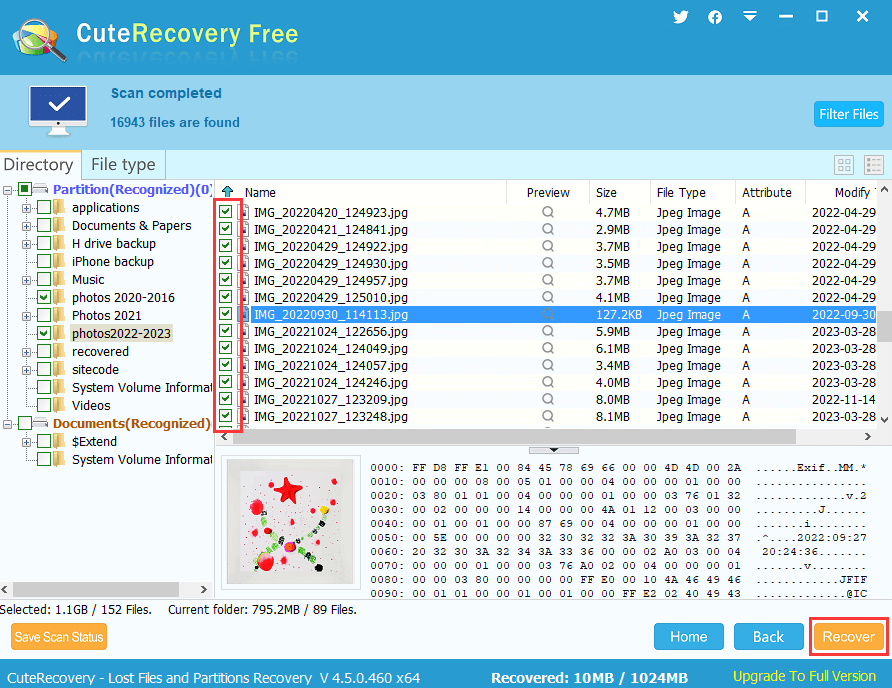This screenshot has width=892, height=688.
Task: Expand the Documents & Papers folder node
Action: pyautogui.click(x=27, y=226)
